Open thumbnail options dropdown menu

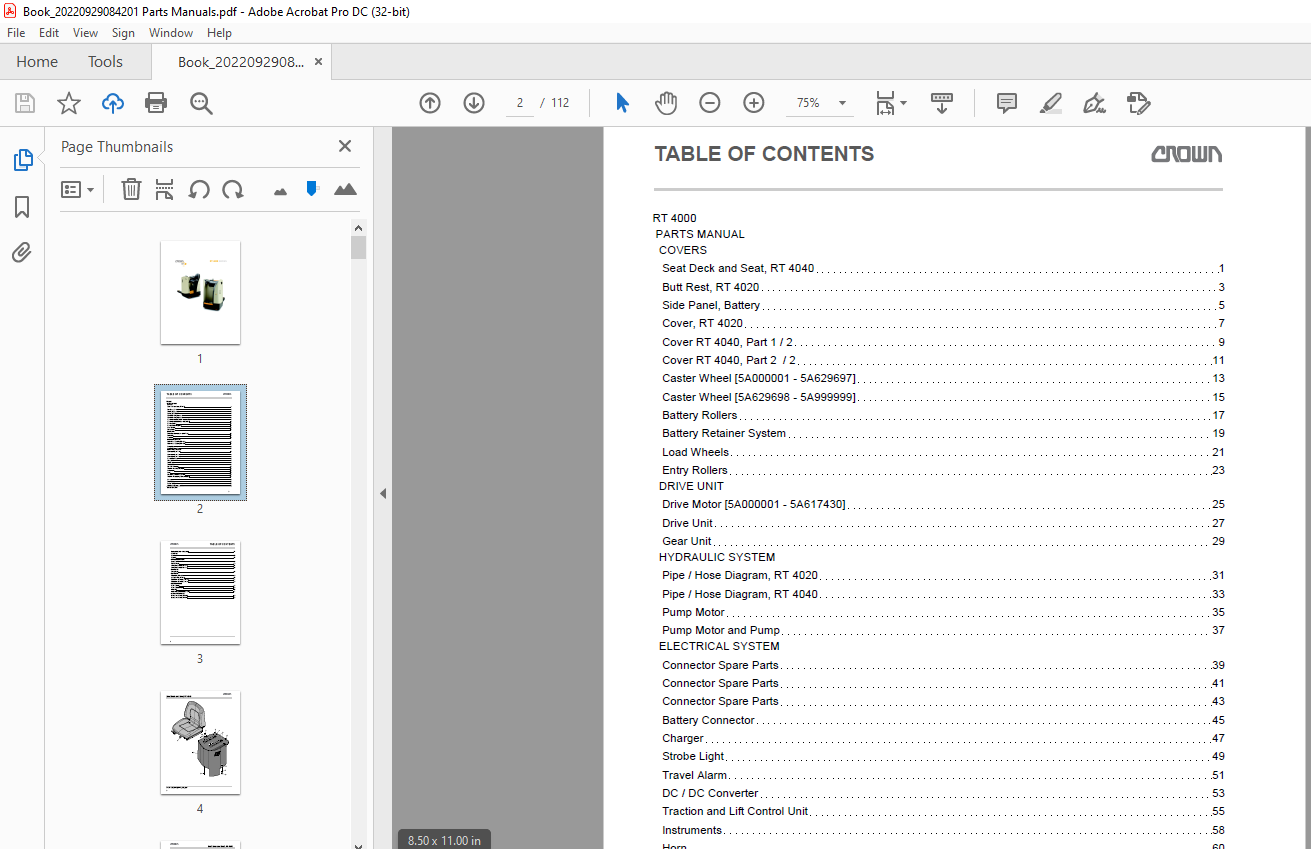[77, 189]
